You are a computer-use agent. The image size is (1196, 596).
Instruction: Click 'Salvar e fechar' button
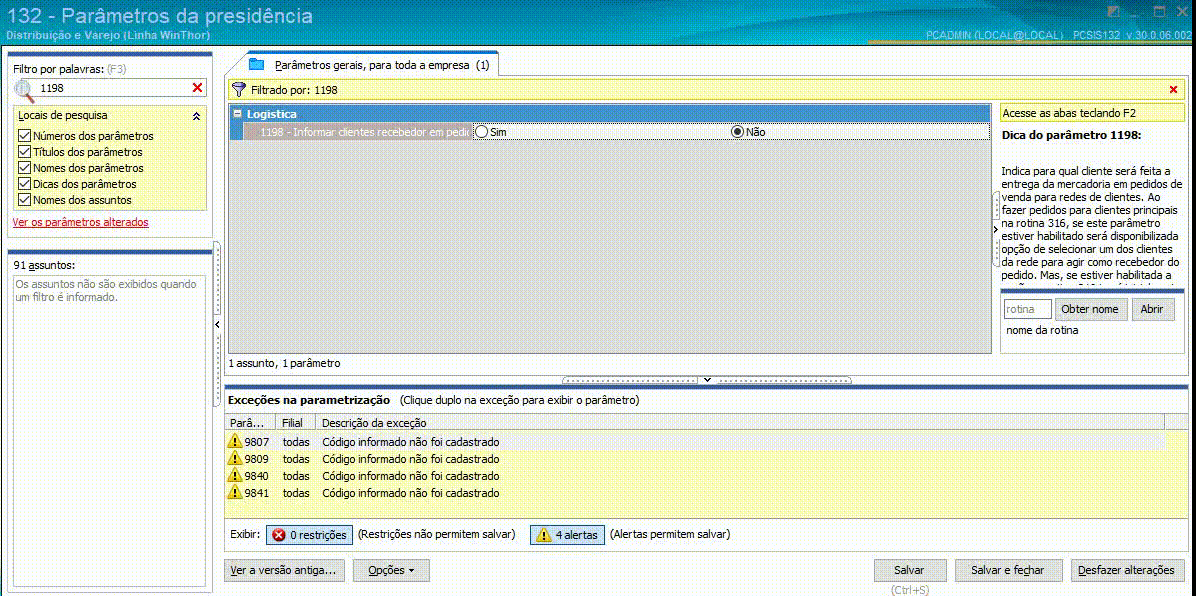[x=1010, y=570]
